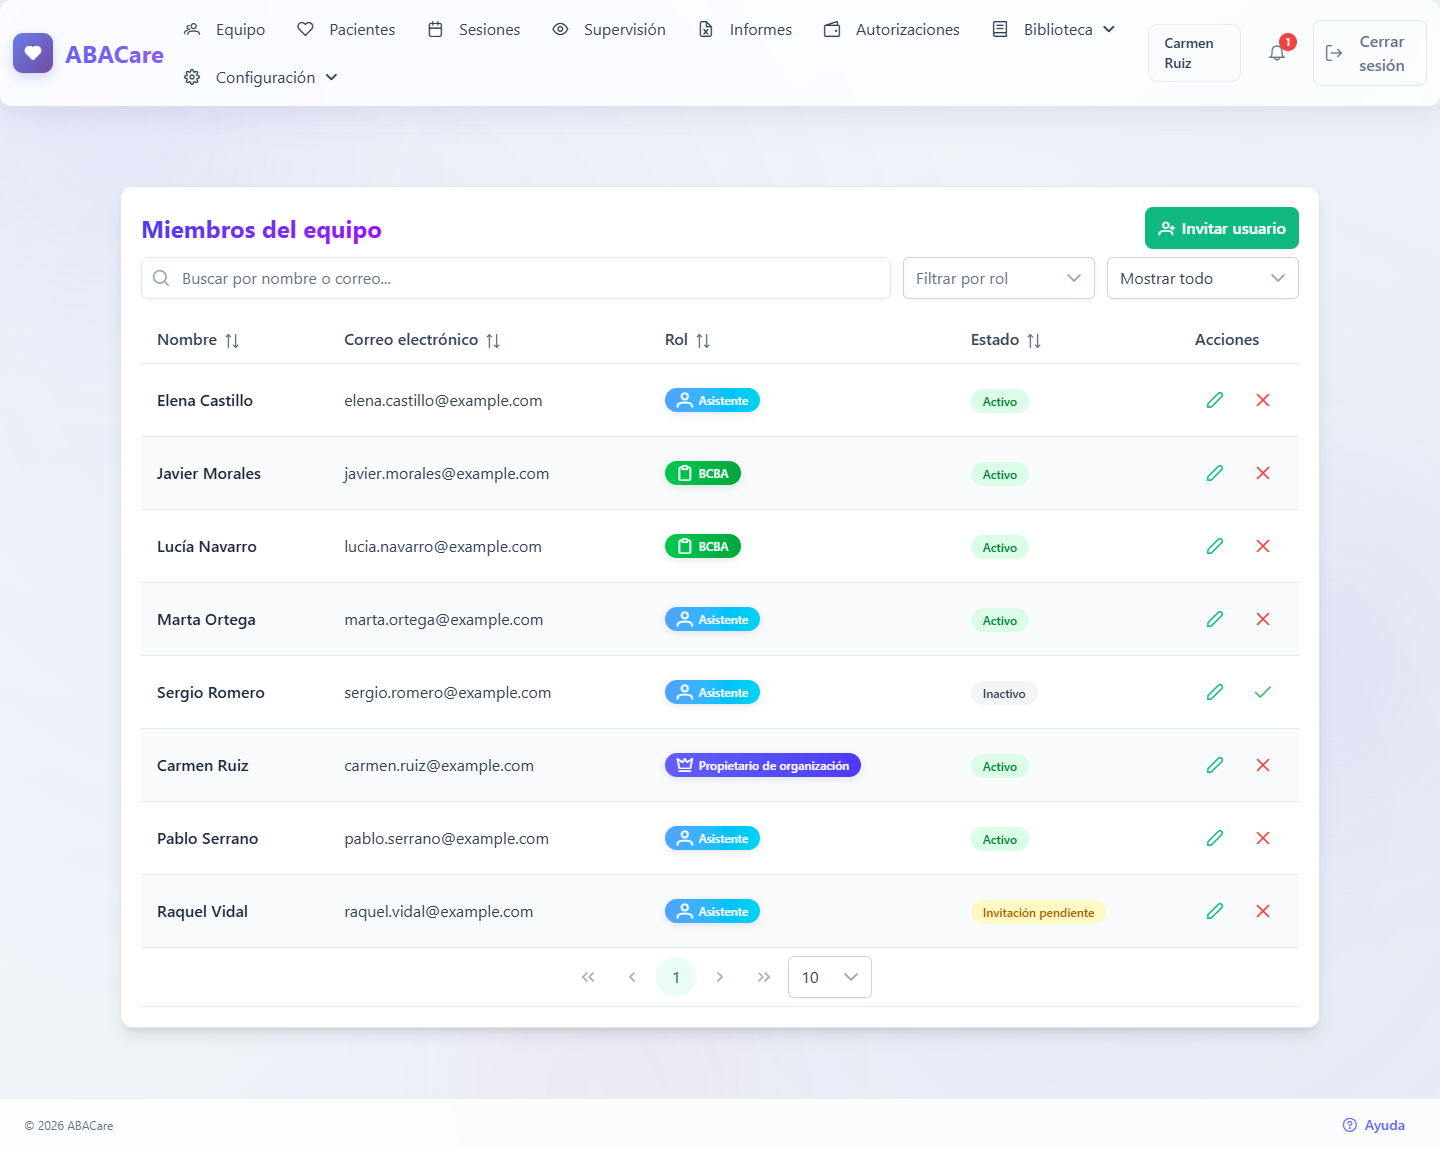Expand the Biblioteca menu
This screenshot has width=1440, height=1150.
1054,30
